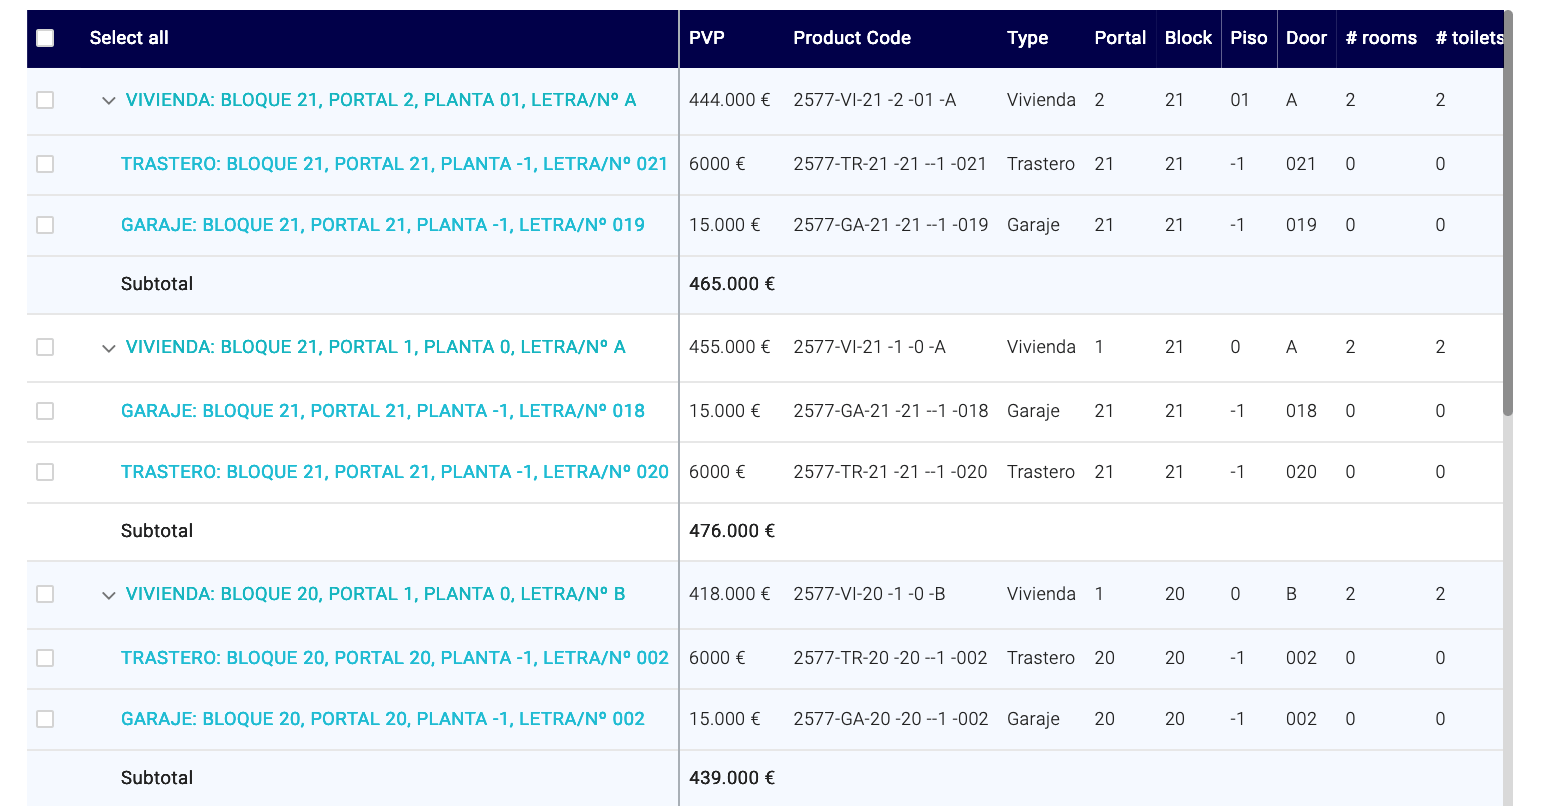Check the Select all checkbox
This screenshot has height=806, width=1554.
45,38
